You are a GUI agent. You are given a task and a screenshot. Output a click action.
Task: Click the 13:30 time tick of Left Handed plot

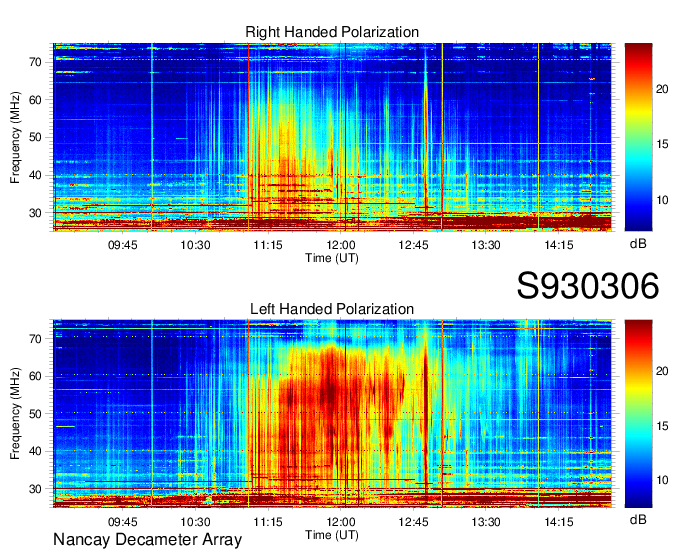tap(486, 522)
